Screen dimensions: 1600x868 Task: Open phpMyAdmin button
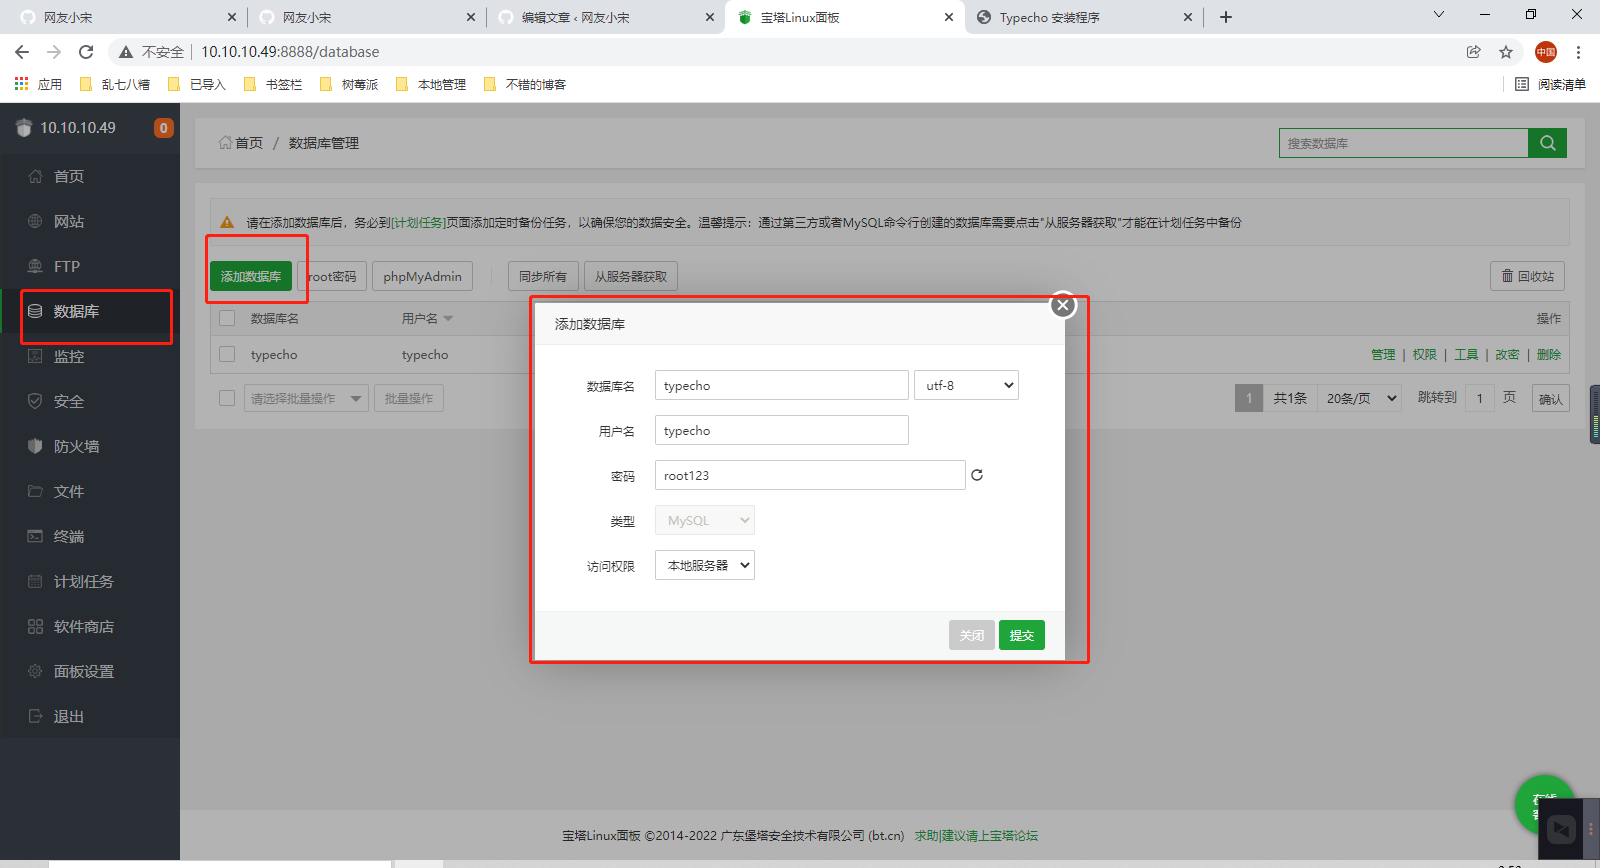(x=422, y=276)
